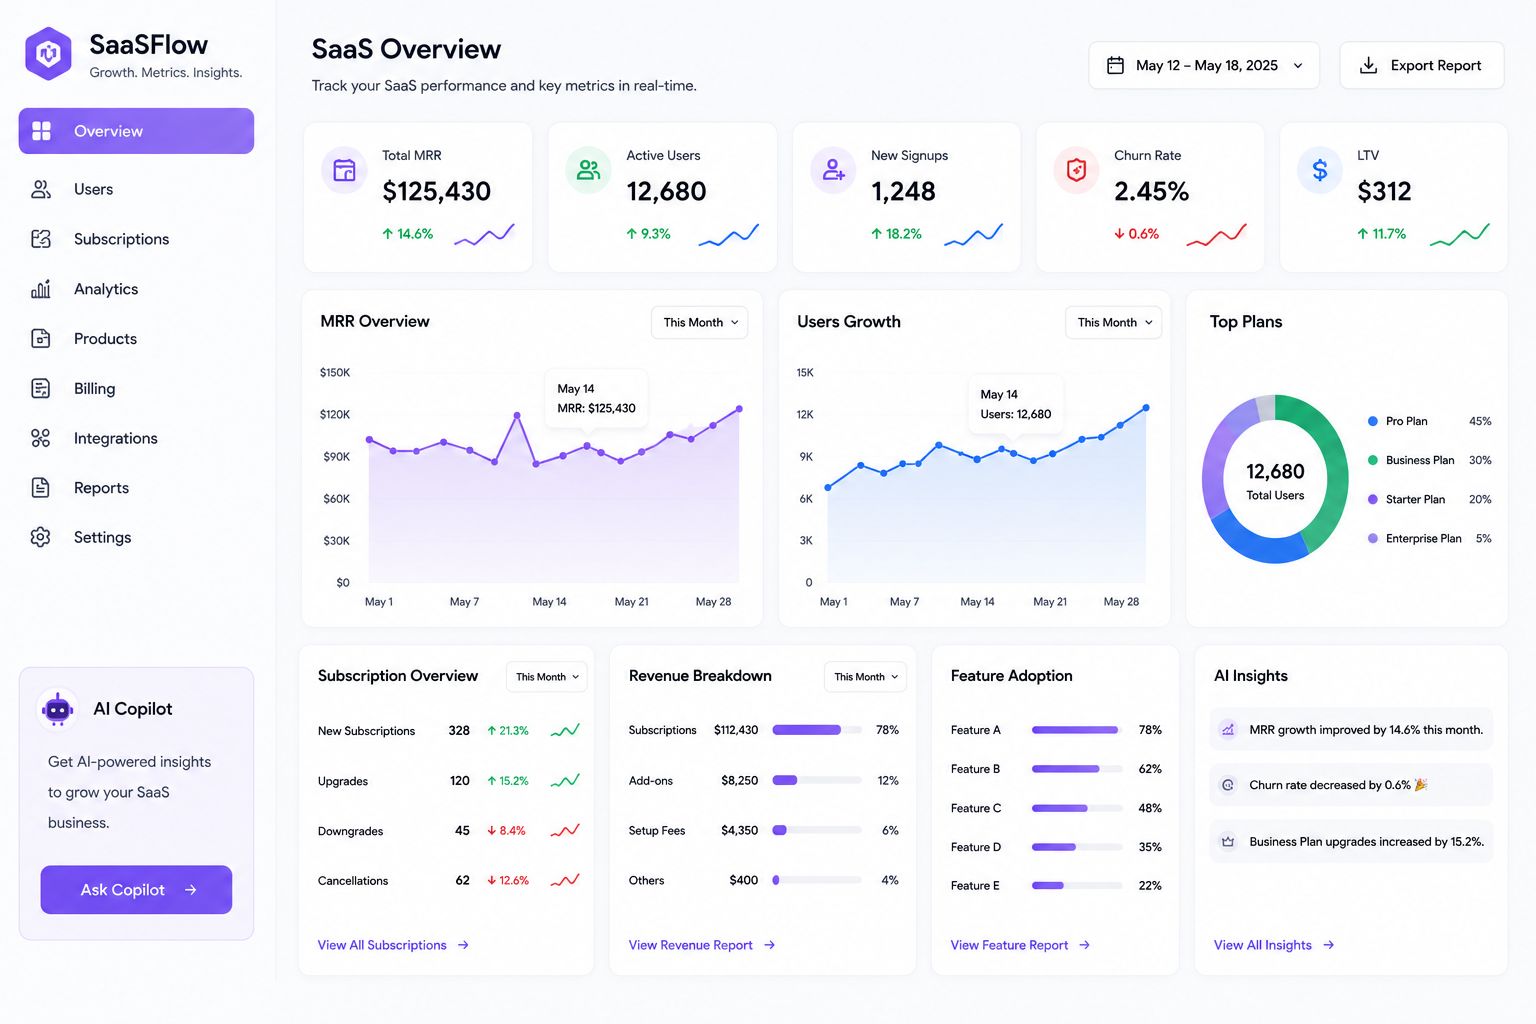Select Overview in the sidebar
1536x1024 pixels.
click(x=136, y=131)
